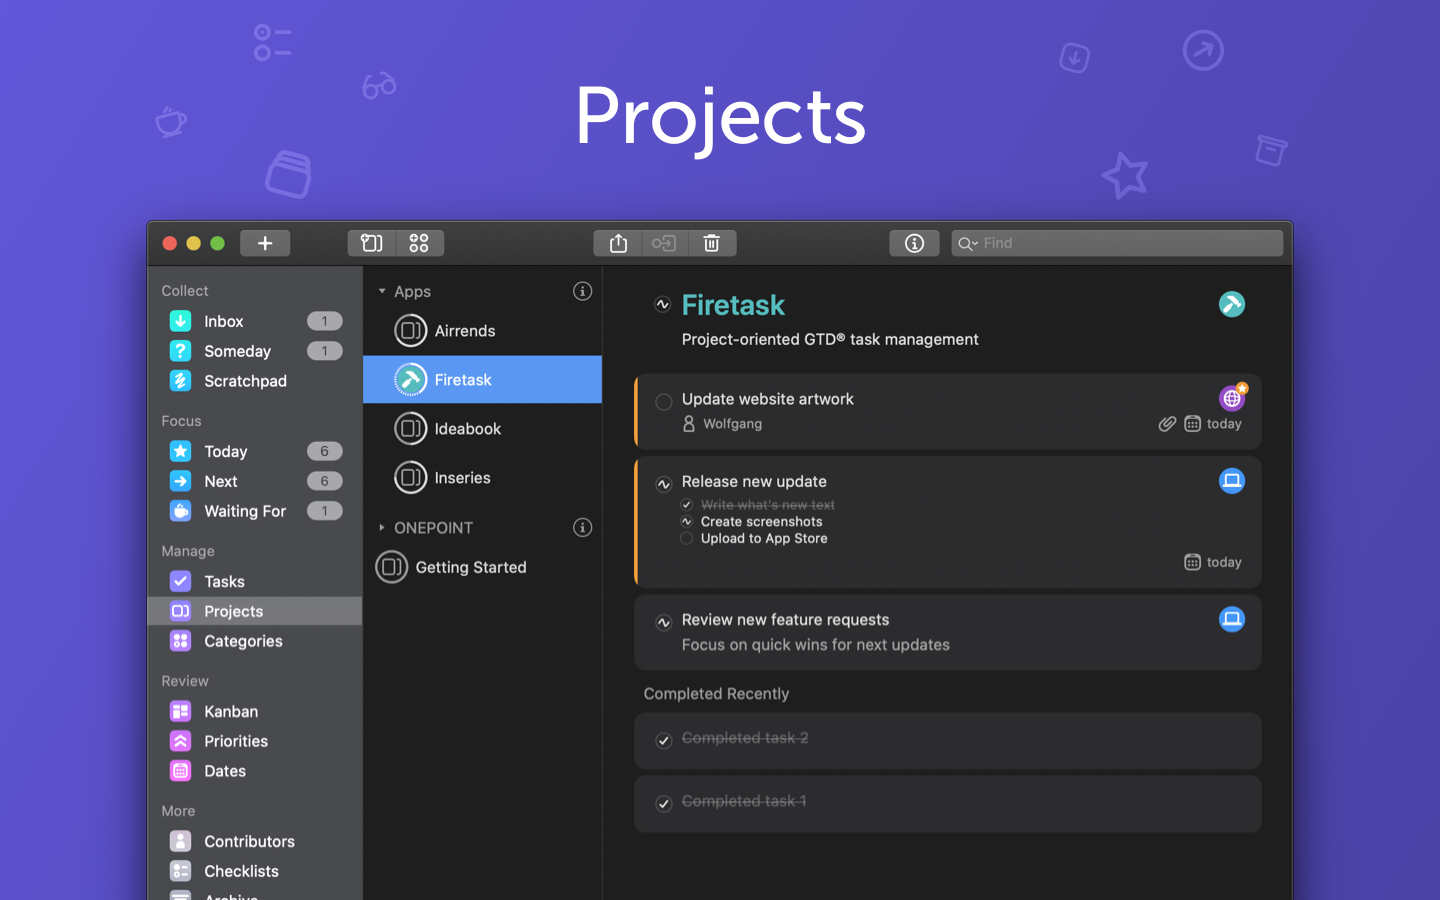1440x900 pixels.
Task: Uncheck the completed subtask Write what's new text
Action: 687,505
